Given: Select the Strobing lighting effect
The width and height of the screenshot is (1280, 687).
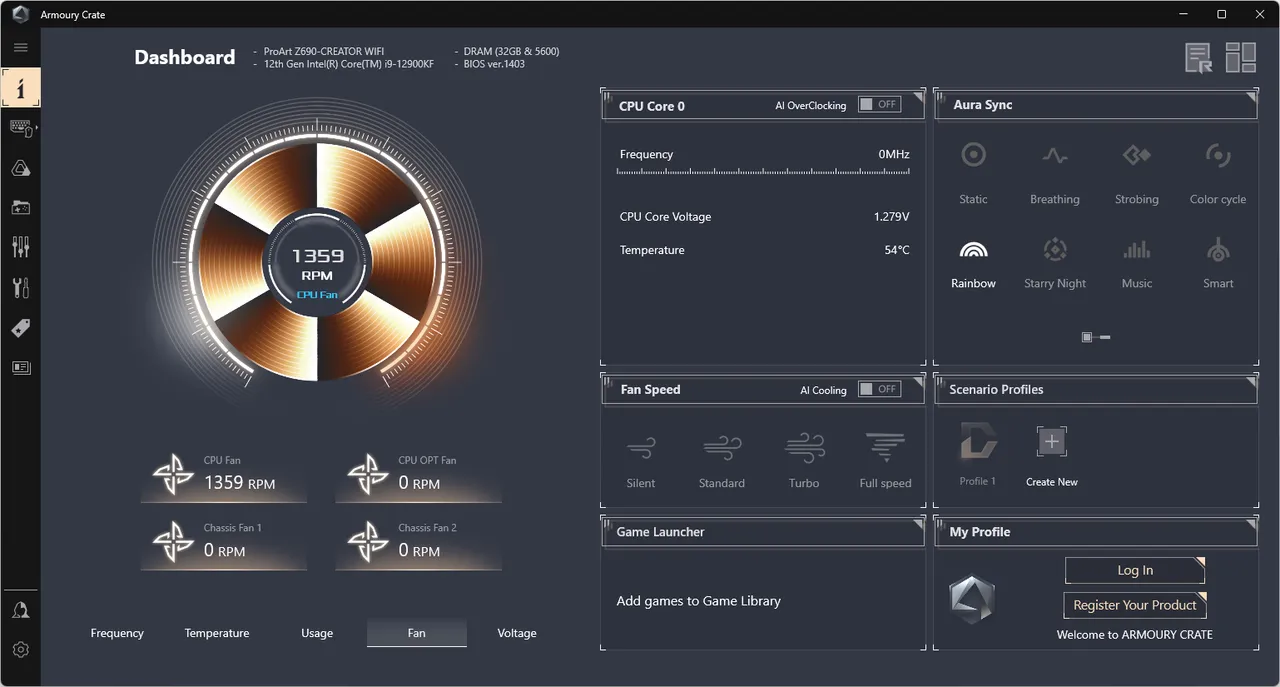Looking at the screenshot, I should tap(1137, 173).
